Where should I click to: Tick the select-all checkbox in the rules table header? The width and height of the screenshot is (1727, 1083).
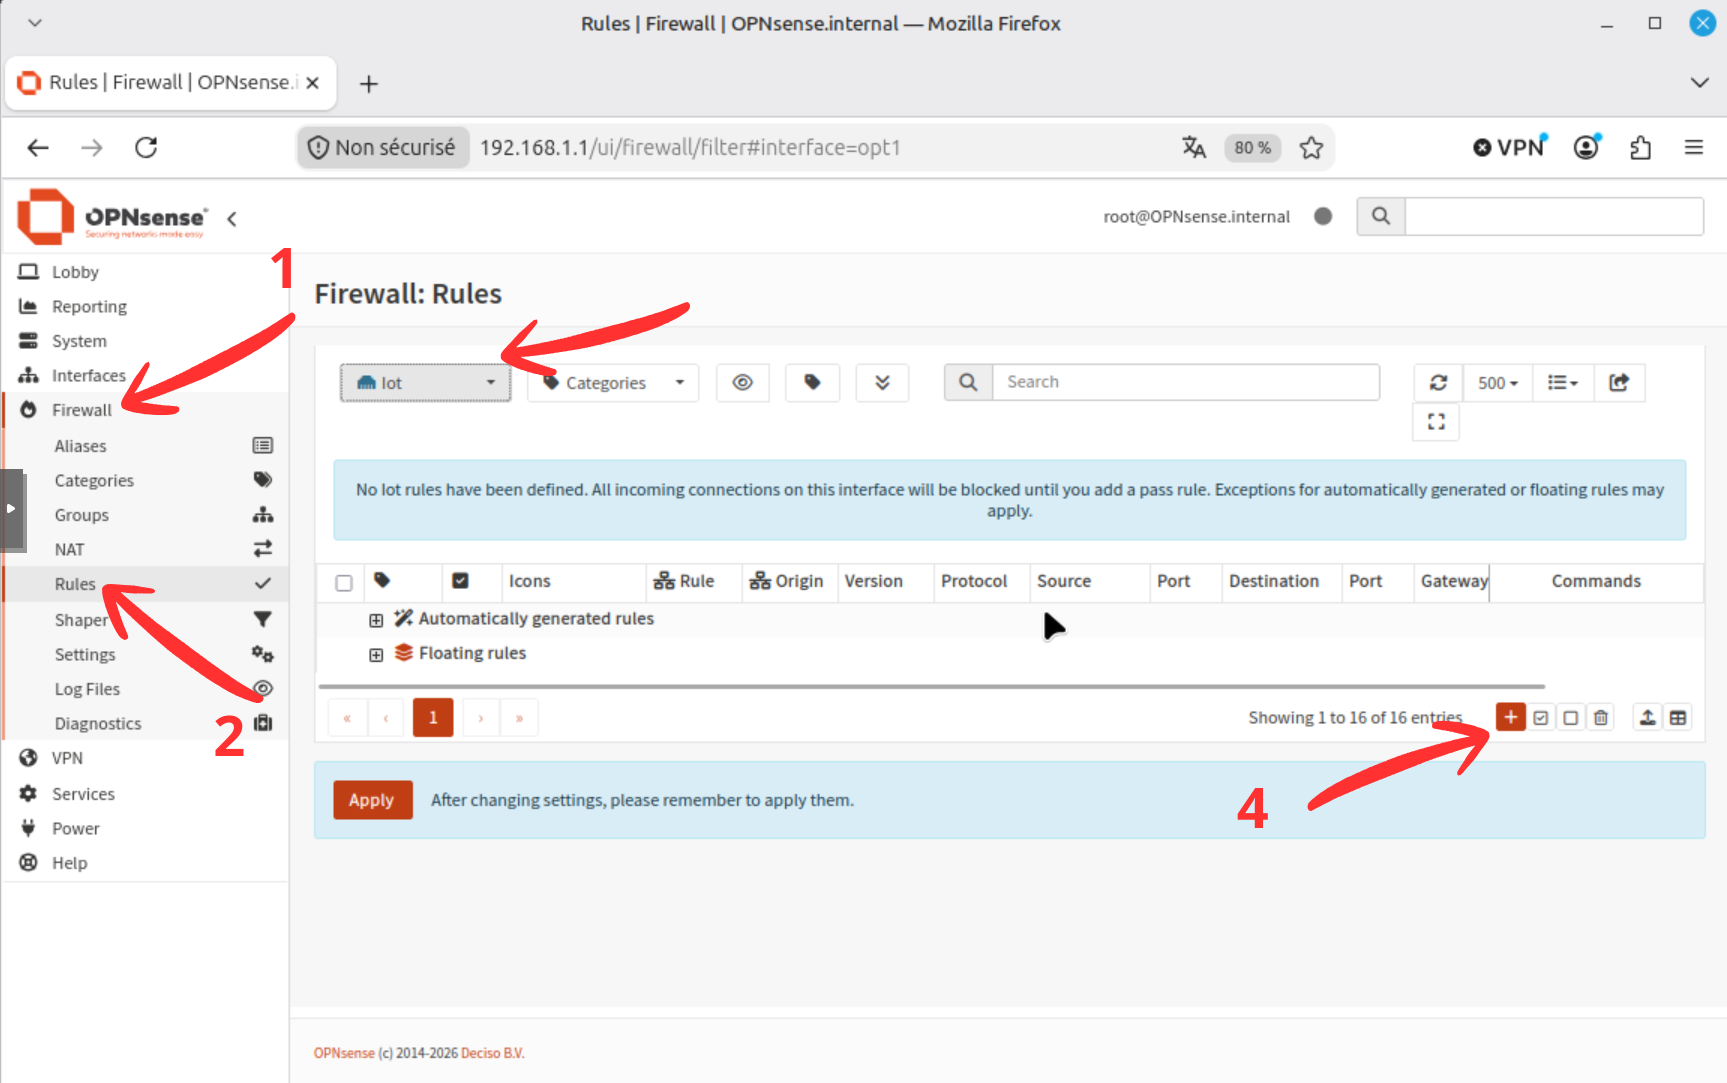tap(344, 583)
